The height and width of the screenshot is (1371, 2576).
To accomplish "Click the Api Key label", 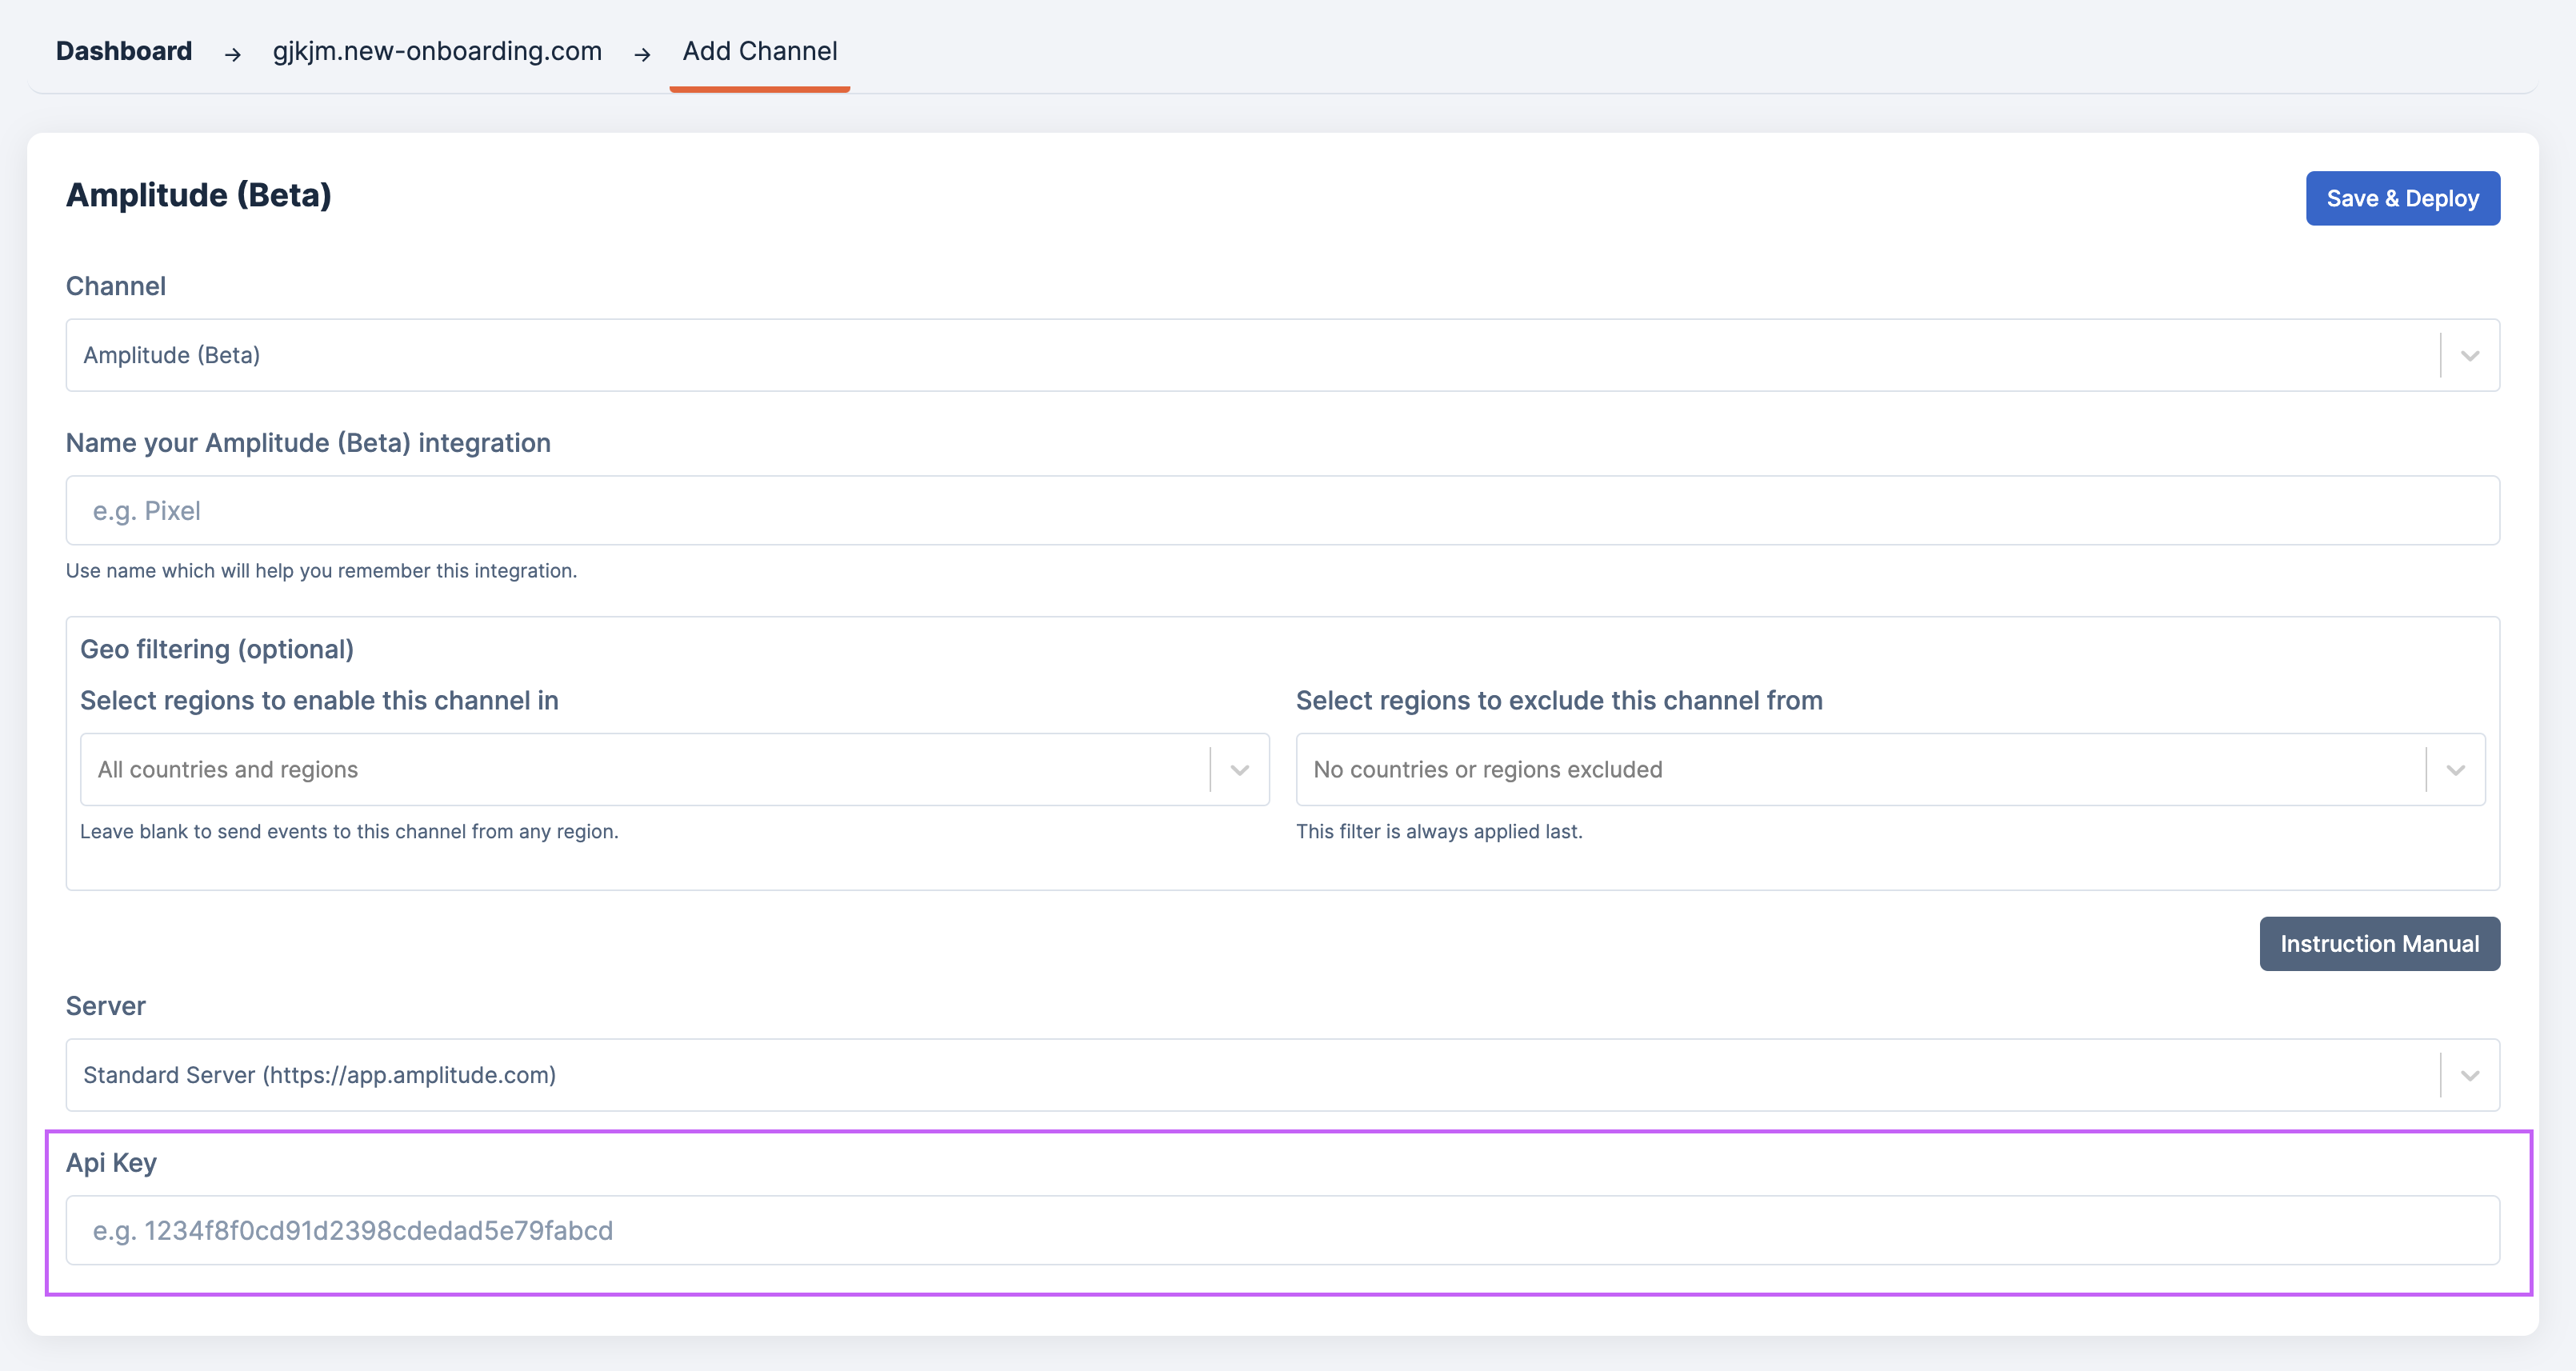I will [111, 1162].
